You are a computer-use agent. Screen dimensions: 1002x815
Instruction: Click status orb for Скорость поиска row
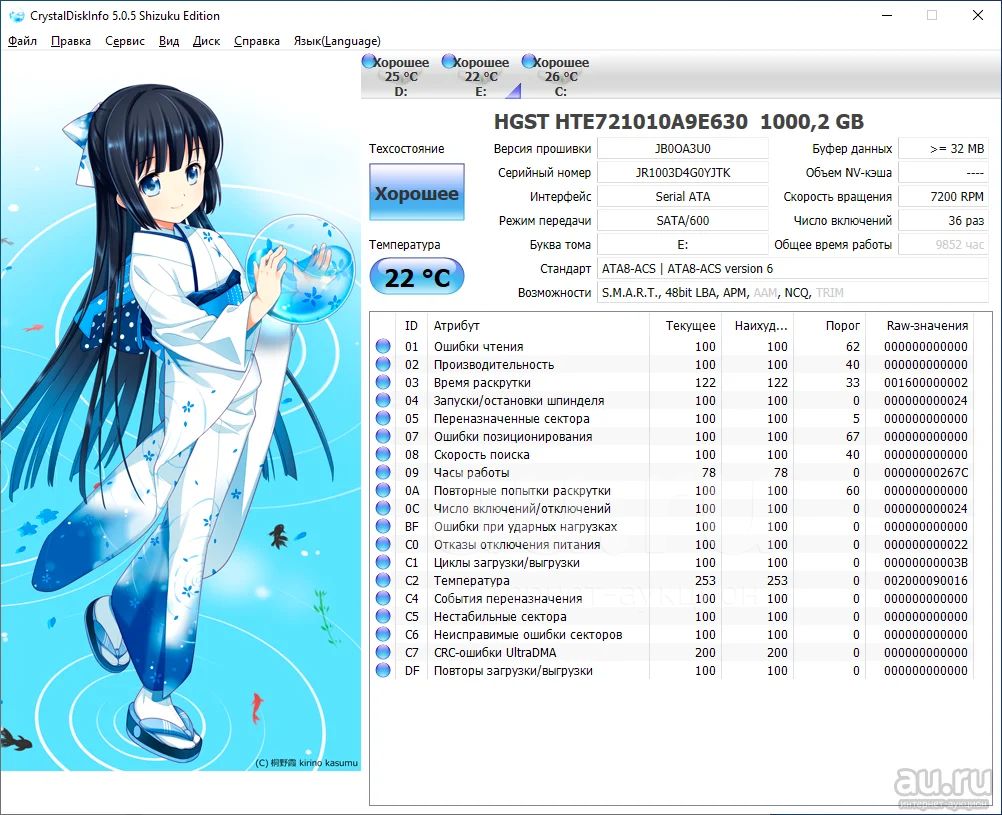383,454
